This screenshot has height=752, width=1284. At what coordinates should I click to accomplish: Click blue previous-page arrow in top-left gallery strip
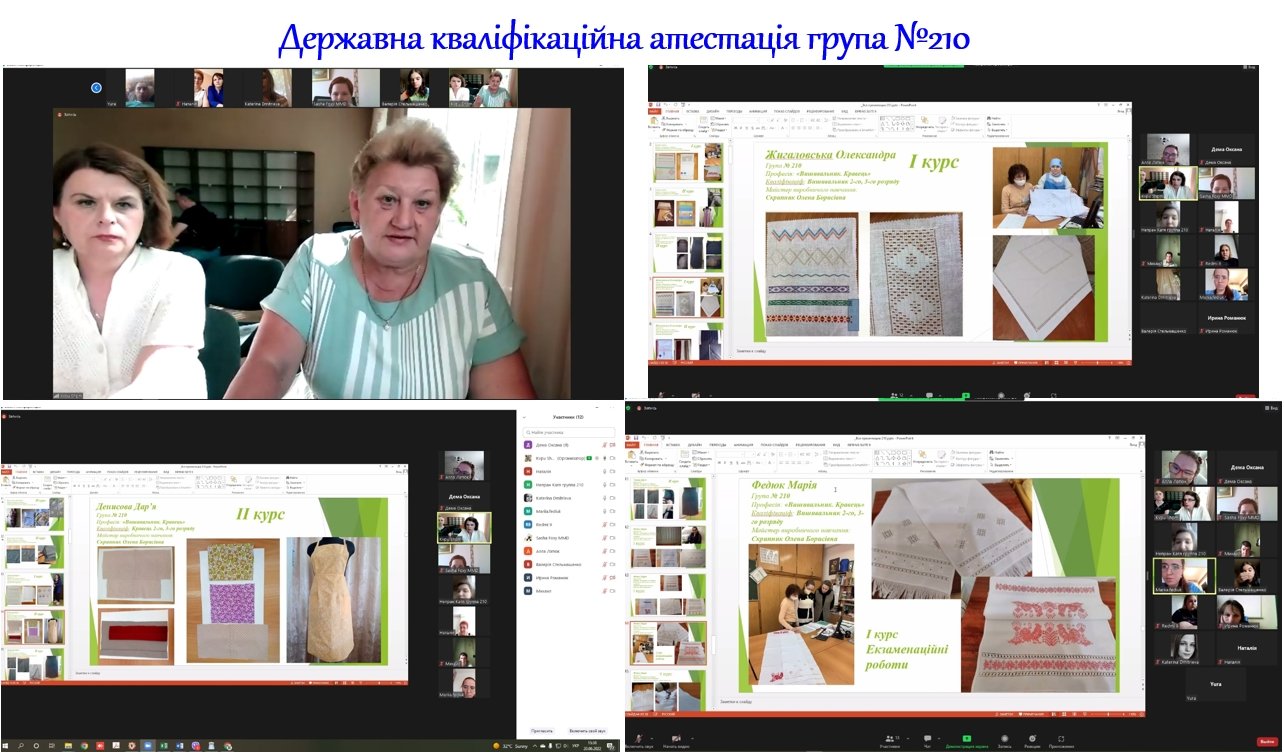[x=97, y=88]
